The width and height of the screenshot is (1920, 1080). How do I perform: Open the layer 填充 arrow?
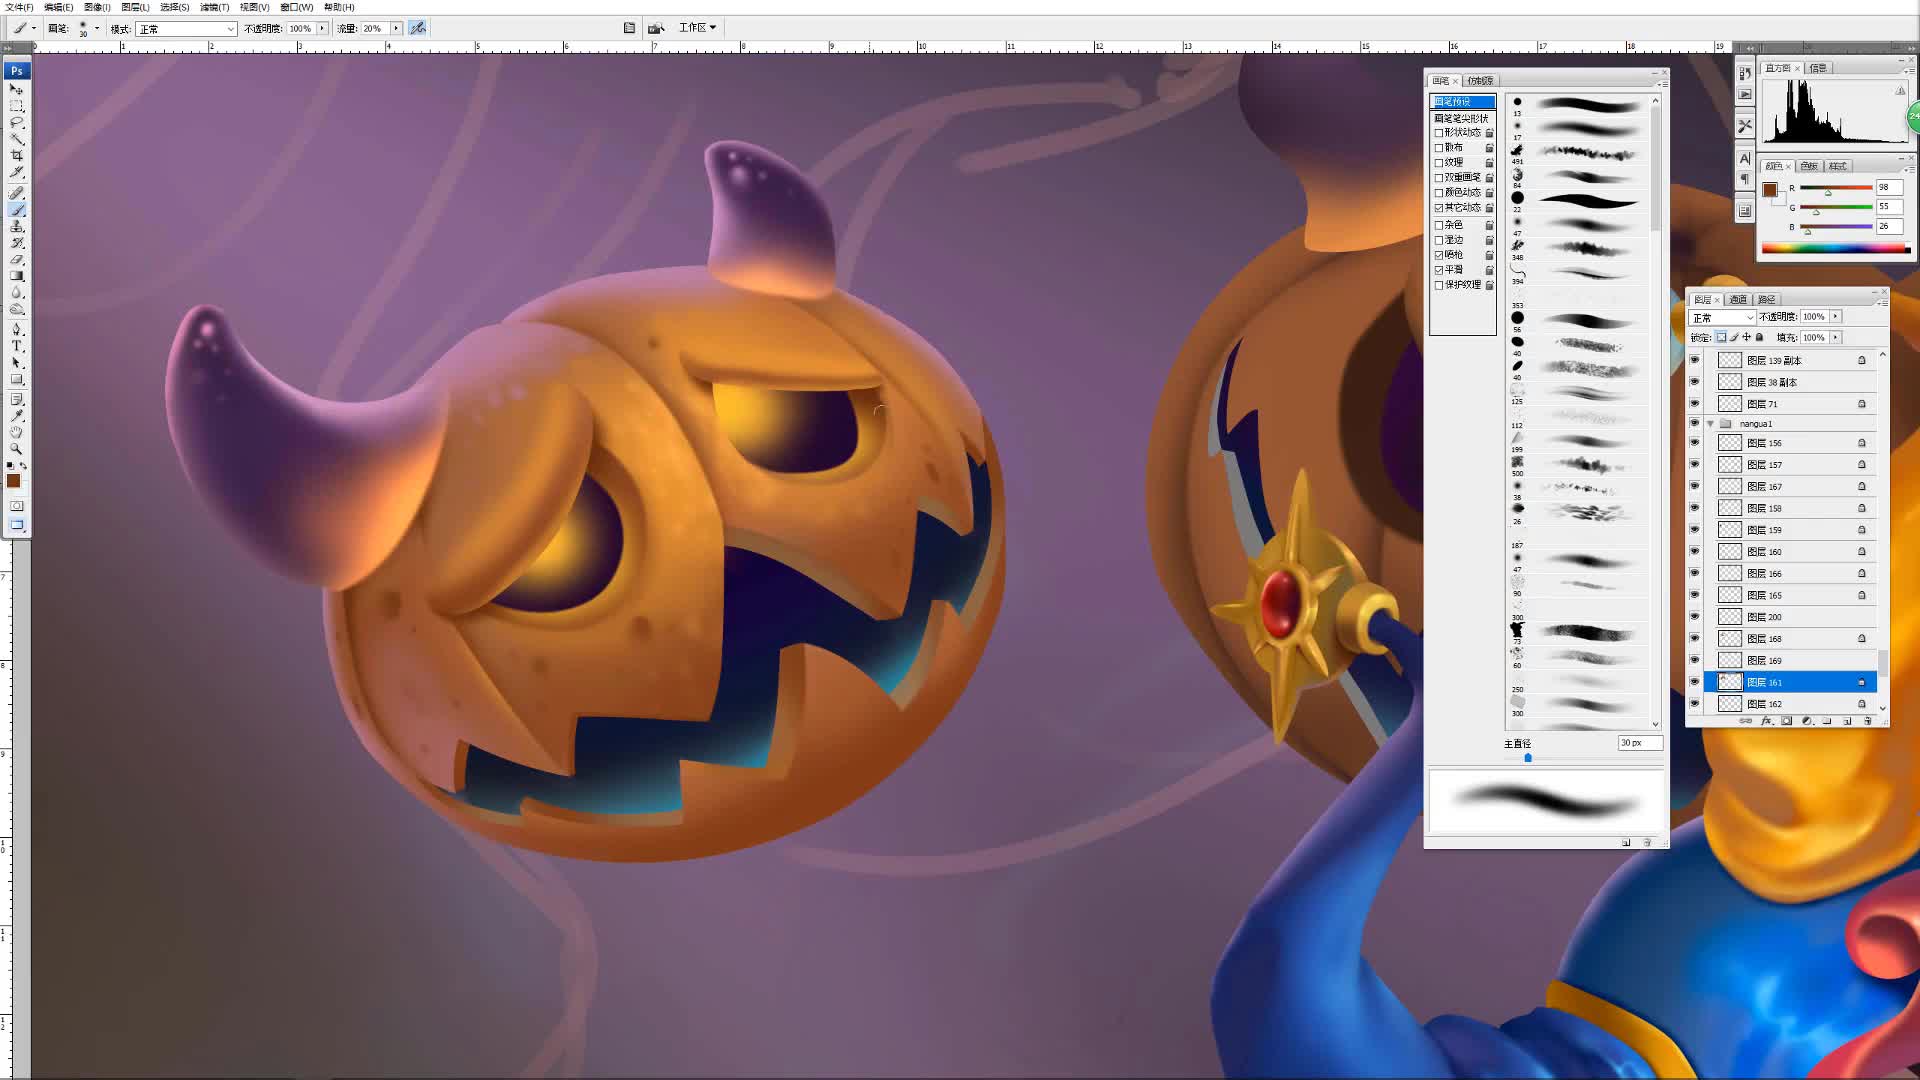(1836, 337)
